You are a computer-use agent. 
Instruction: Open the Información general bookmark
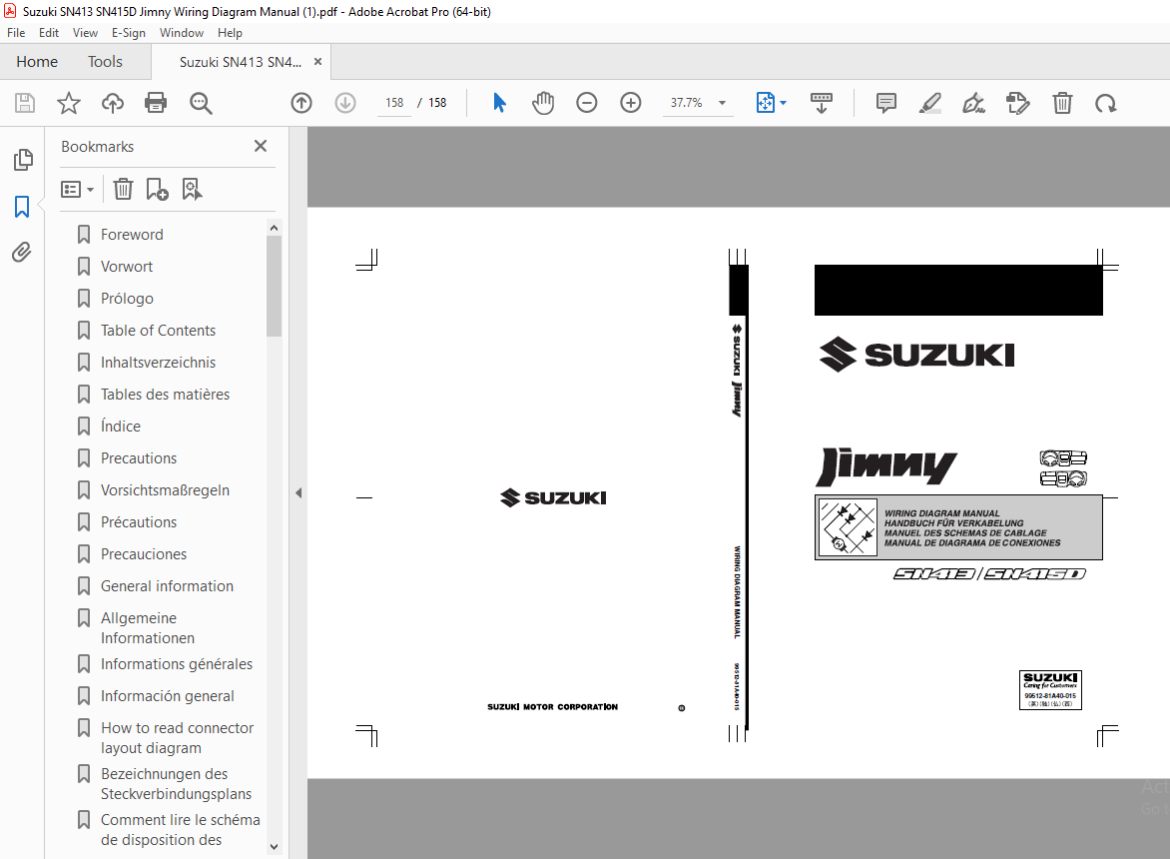click(167, 696)
